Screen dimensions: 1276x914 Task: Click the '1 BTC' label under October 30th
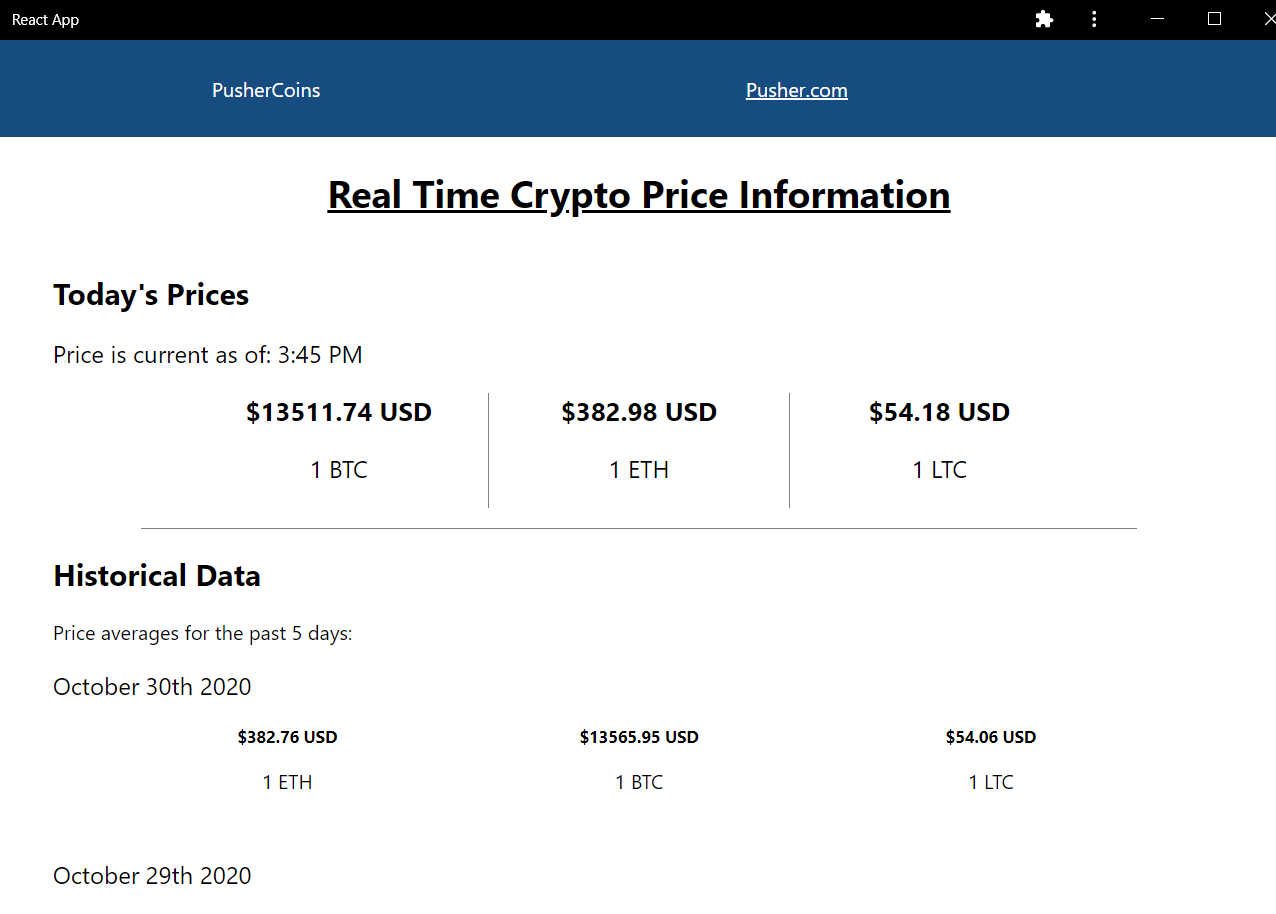[639, 782]
